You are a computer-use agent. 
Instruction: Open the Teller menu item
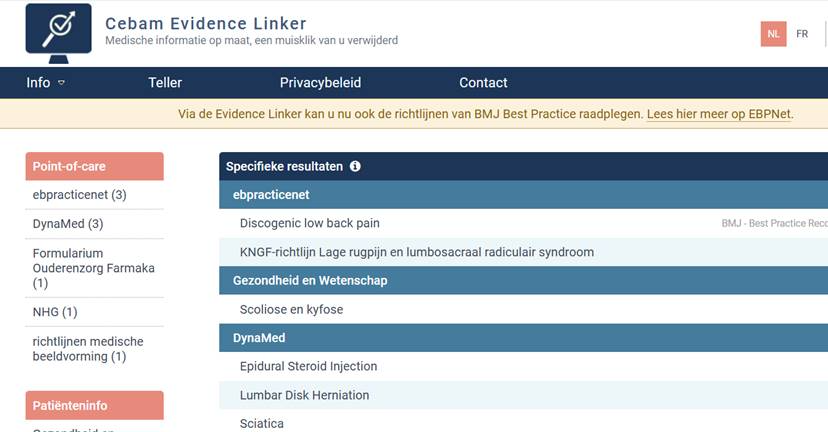pyautogui.click(x=165, y=83)
